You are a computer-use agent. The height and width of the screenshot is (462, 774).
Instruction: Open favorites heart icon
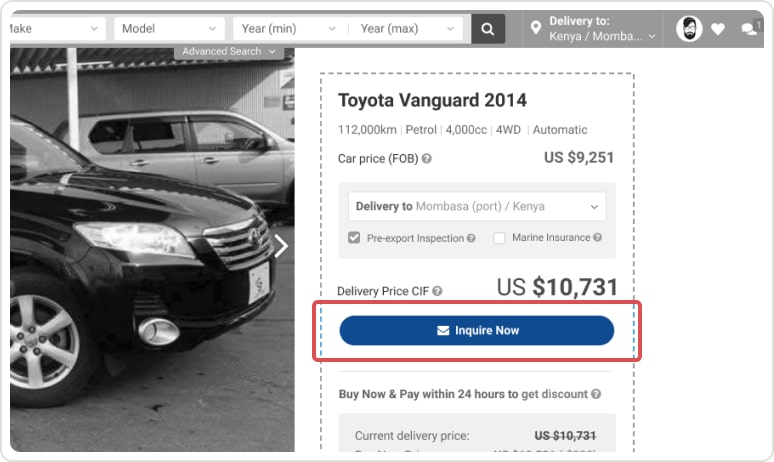point(718,30)
